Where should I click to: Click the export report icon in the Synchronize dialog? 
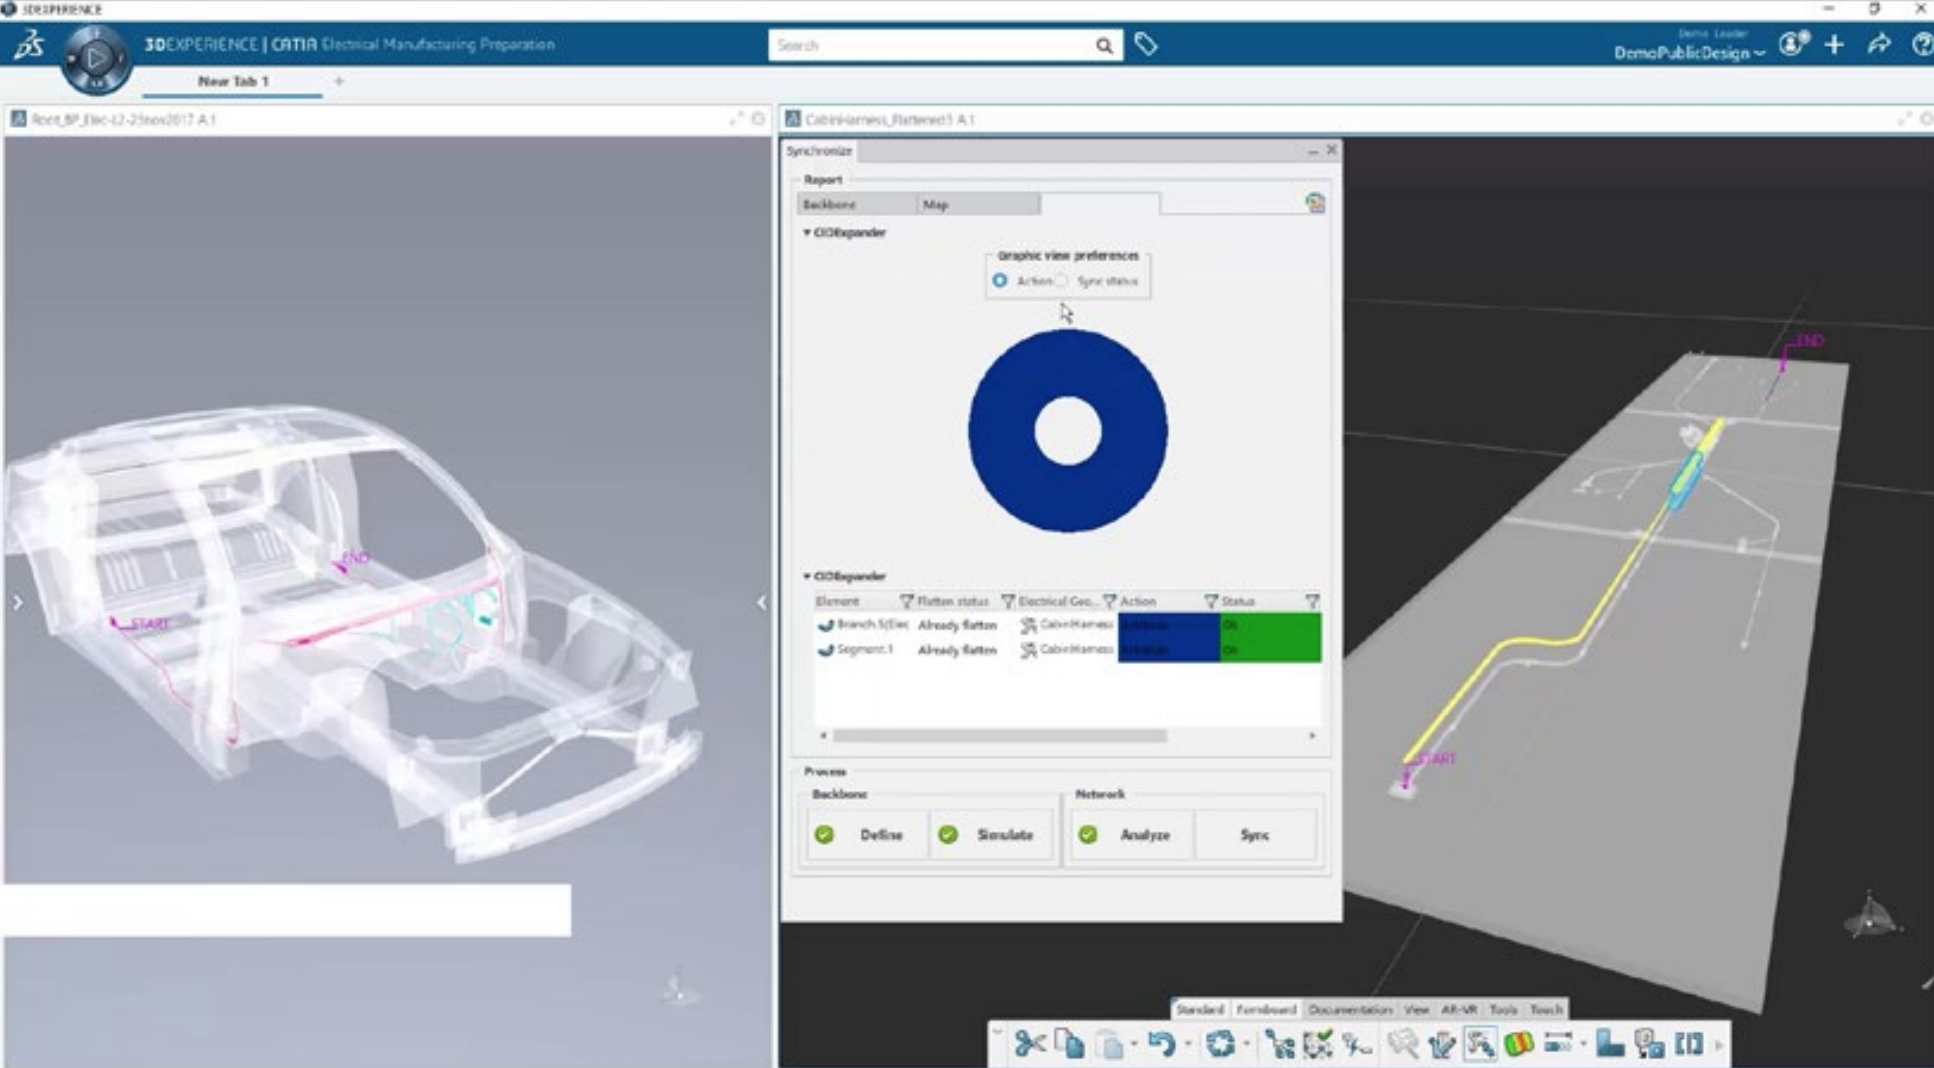(1315, 203)
